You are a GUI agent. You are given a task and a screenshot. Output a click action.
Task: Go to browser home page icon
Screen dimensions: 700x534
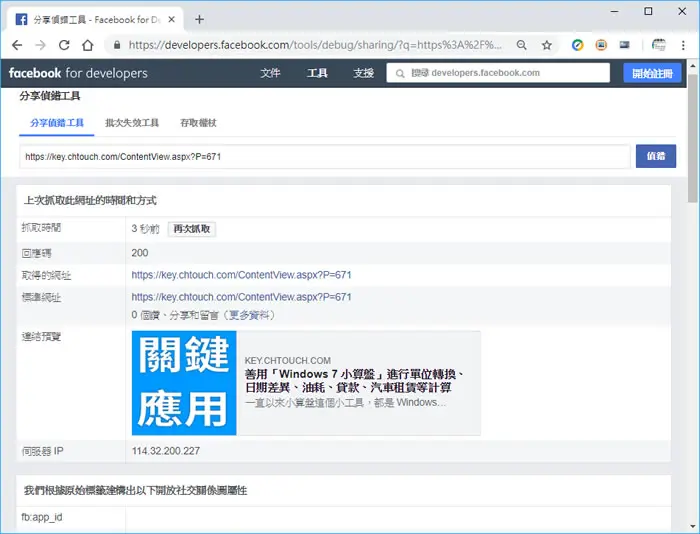pyautogui.click(x=88, y=45)
